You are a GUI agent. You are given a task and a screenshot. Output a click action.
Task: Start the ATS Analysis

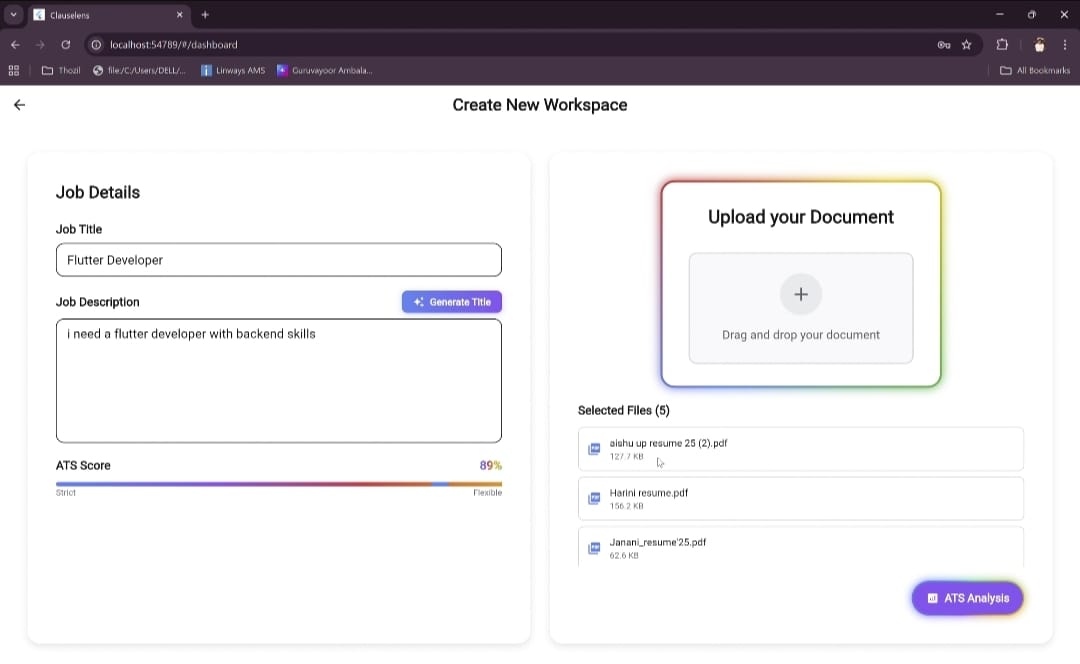point(968,598)
